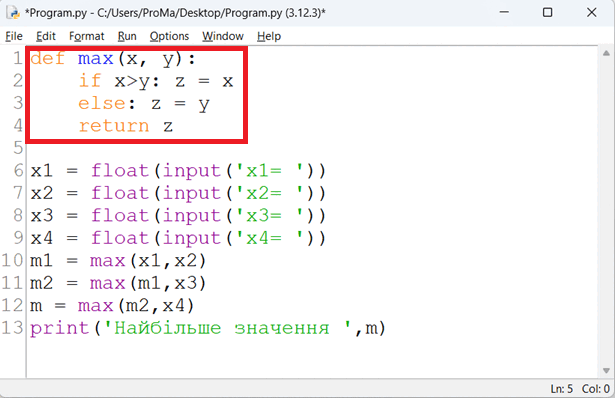
Task: Click 'max(x1,x2)' call on line 10
Action: [148, 261]
